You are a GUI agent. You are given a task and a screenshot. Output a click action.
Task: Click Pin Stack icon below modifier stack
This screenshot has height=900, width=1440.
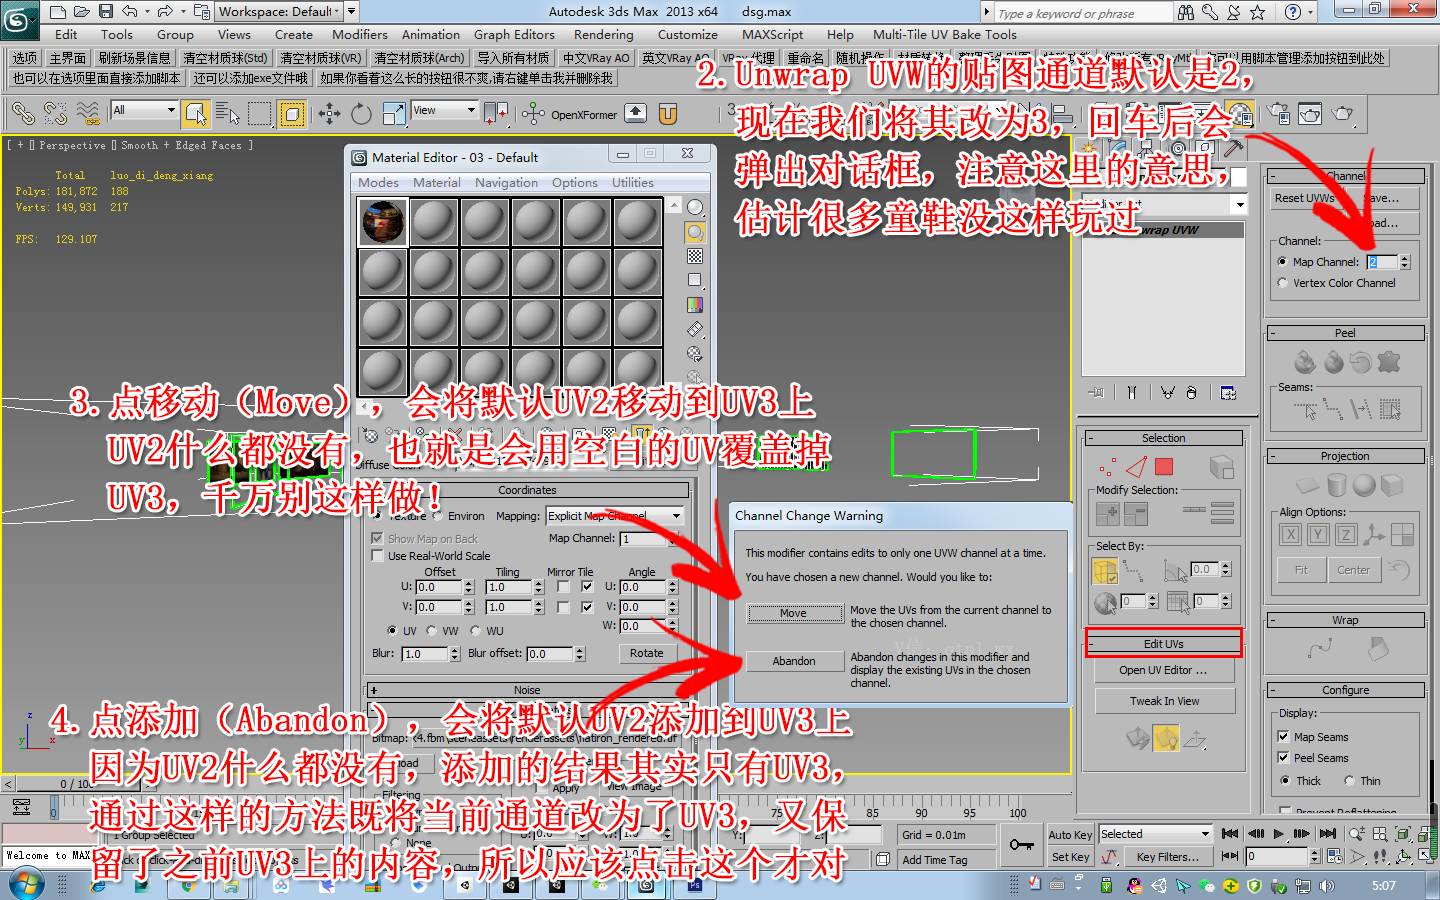point(1096,393)
